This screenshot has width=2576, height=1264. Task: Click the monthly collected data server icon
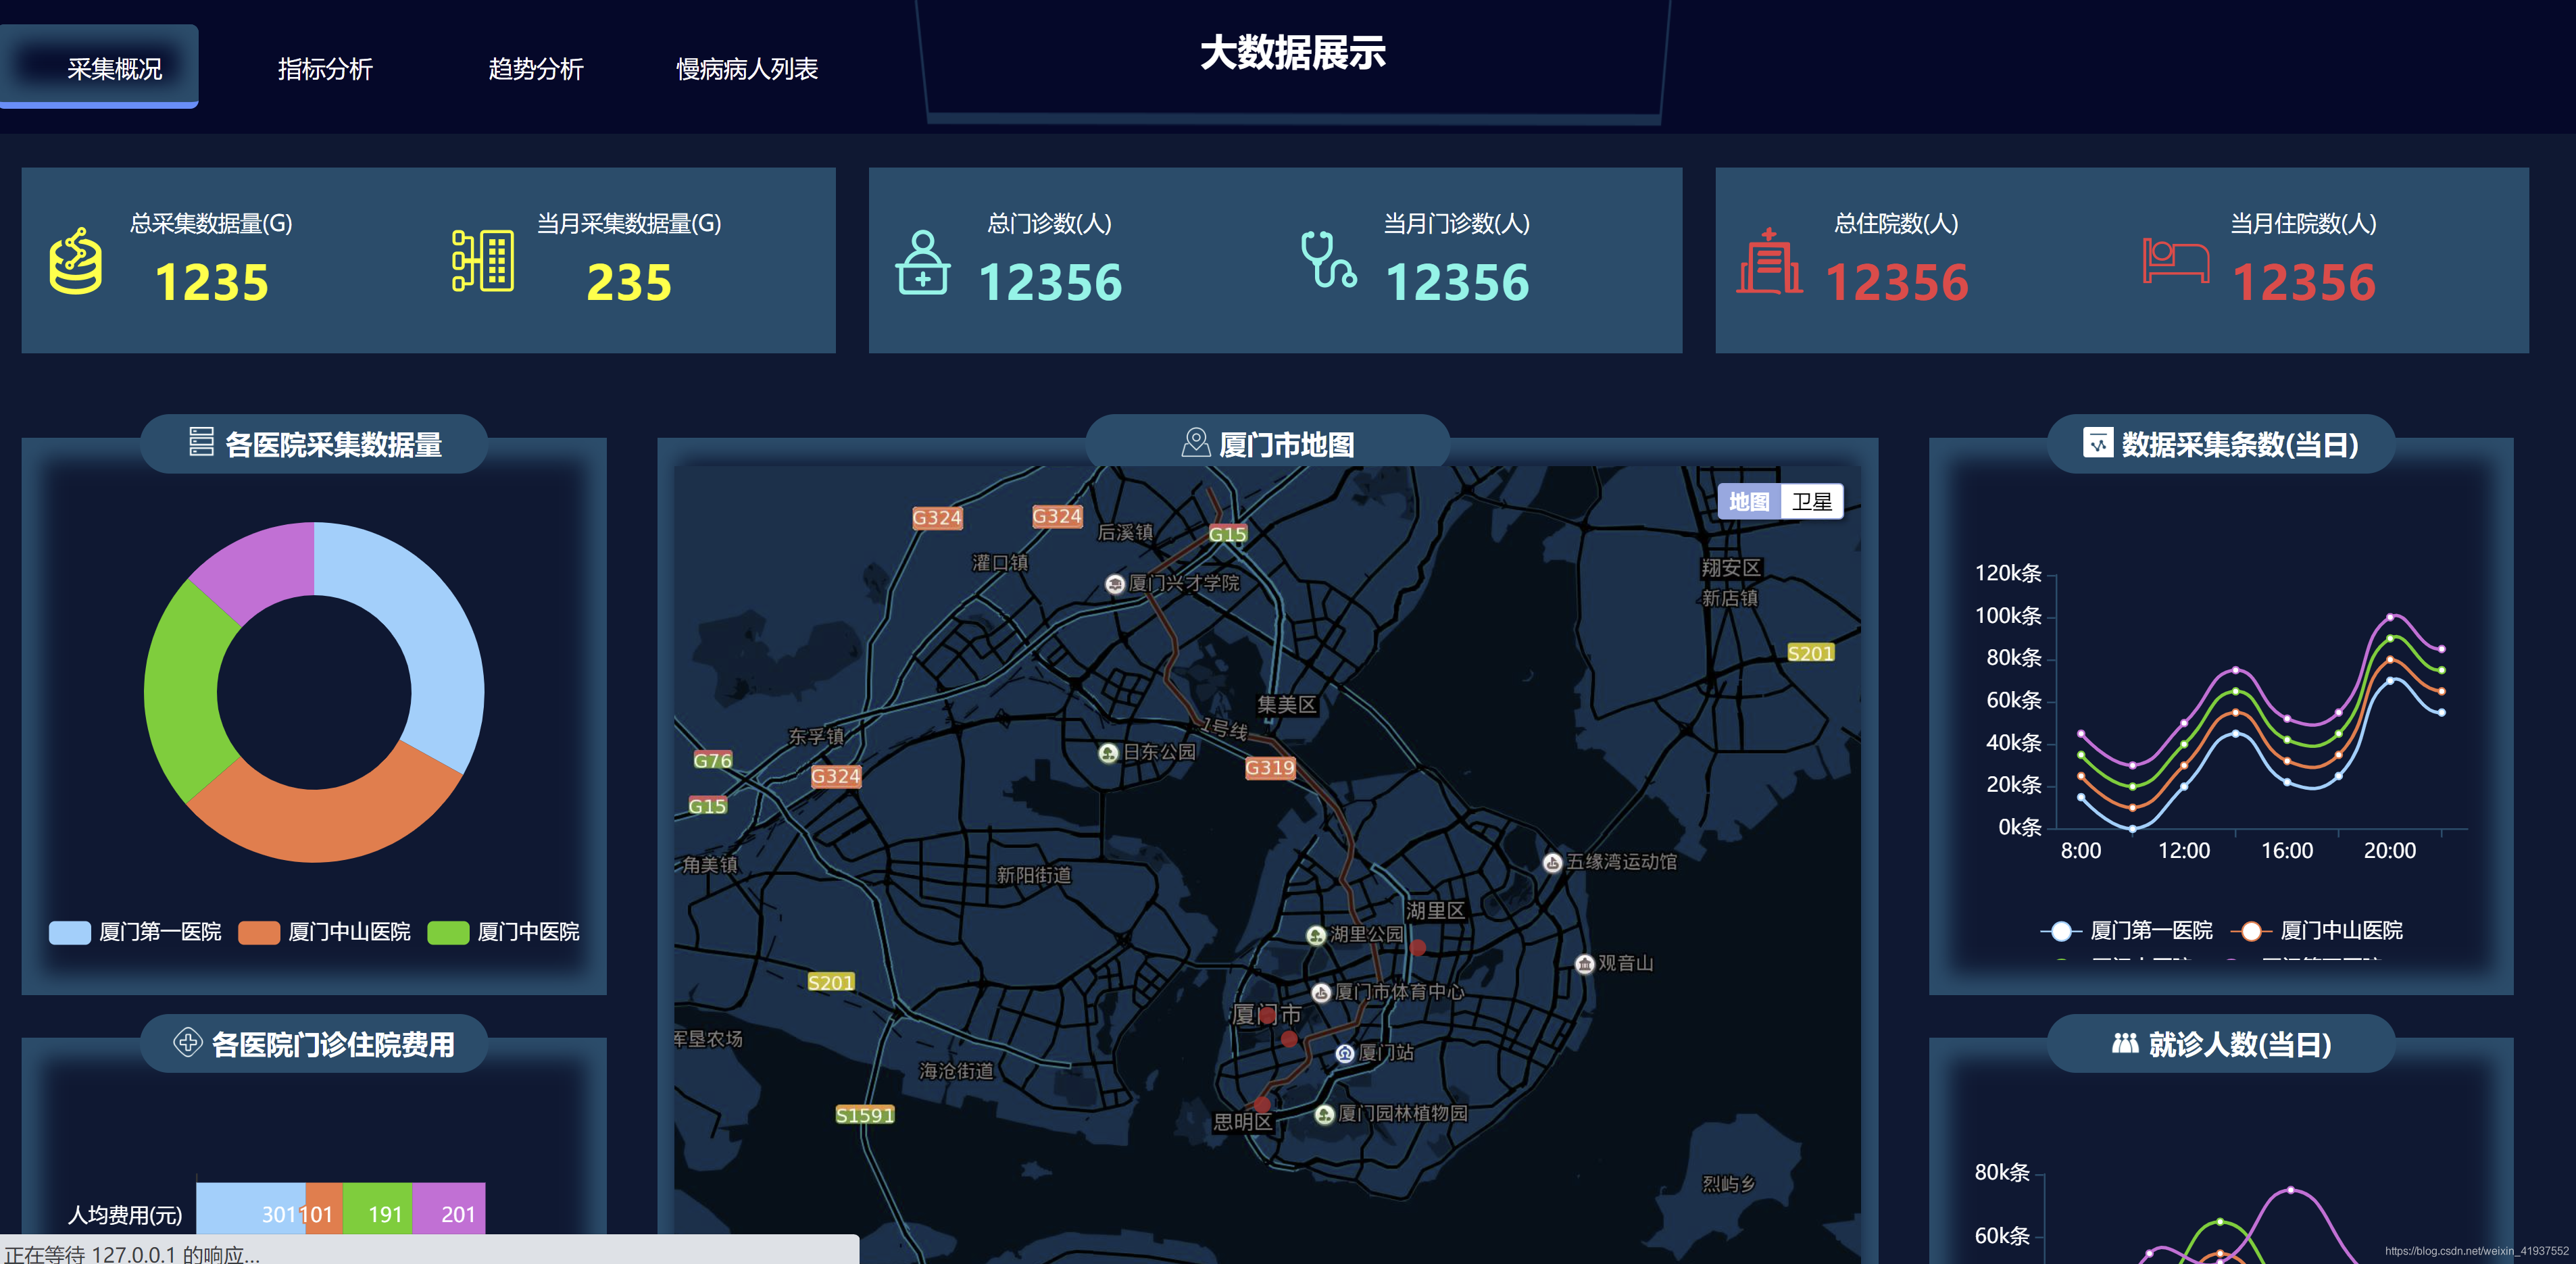(483, 261)
